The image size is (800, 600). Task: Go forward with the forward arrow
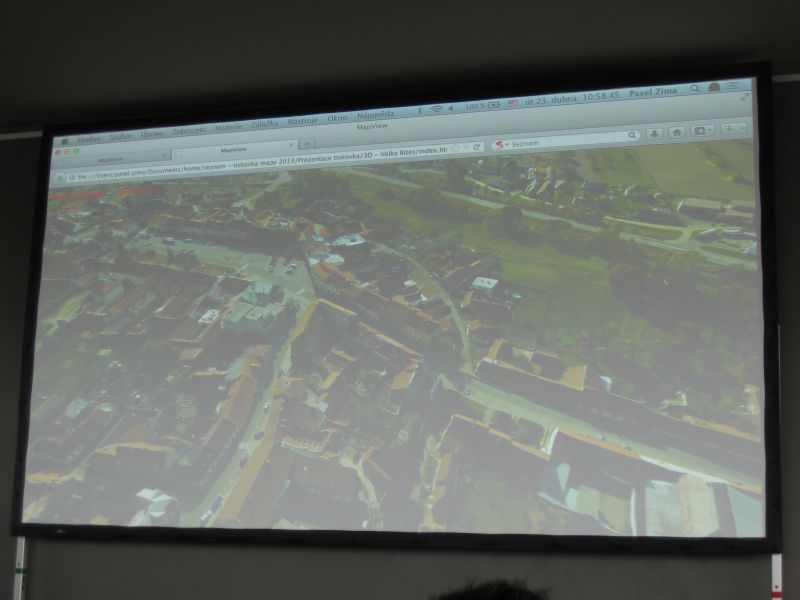click(x=70, y=177)
